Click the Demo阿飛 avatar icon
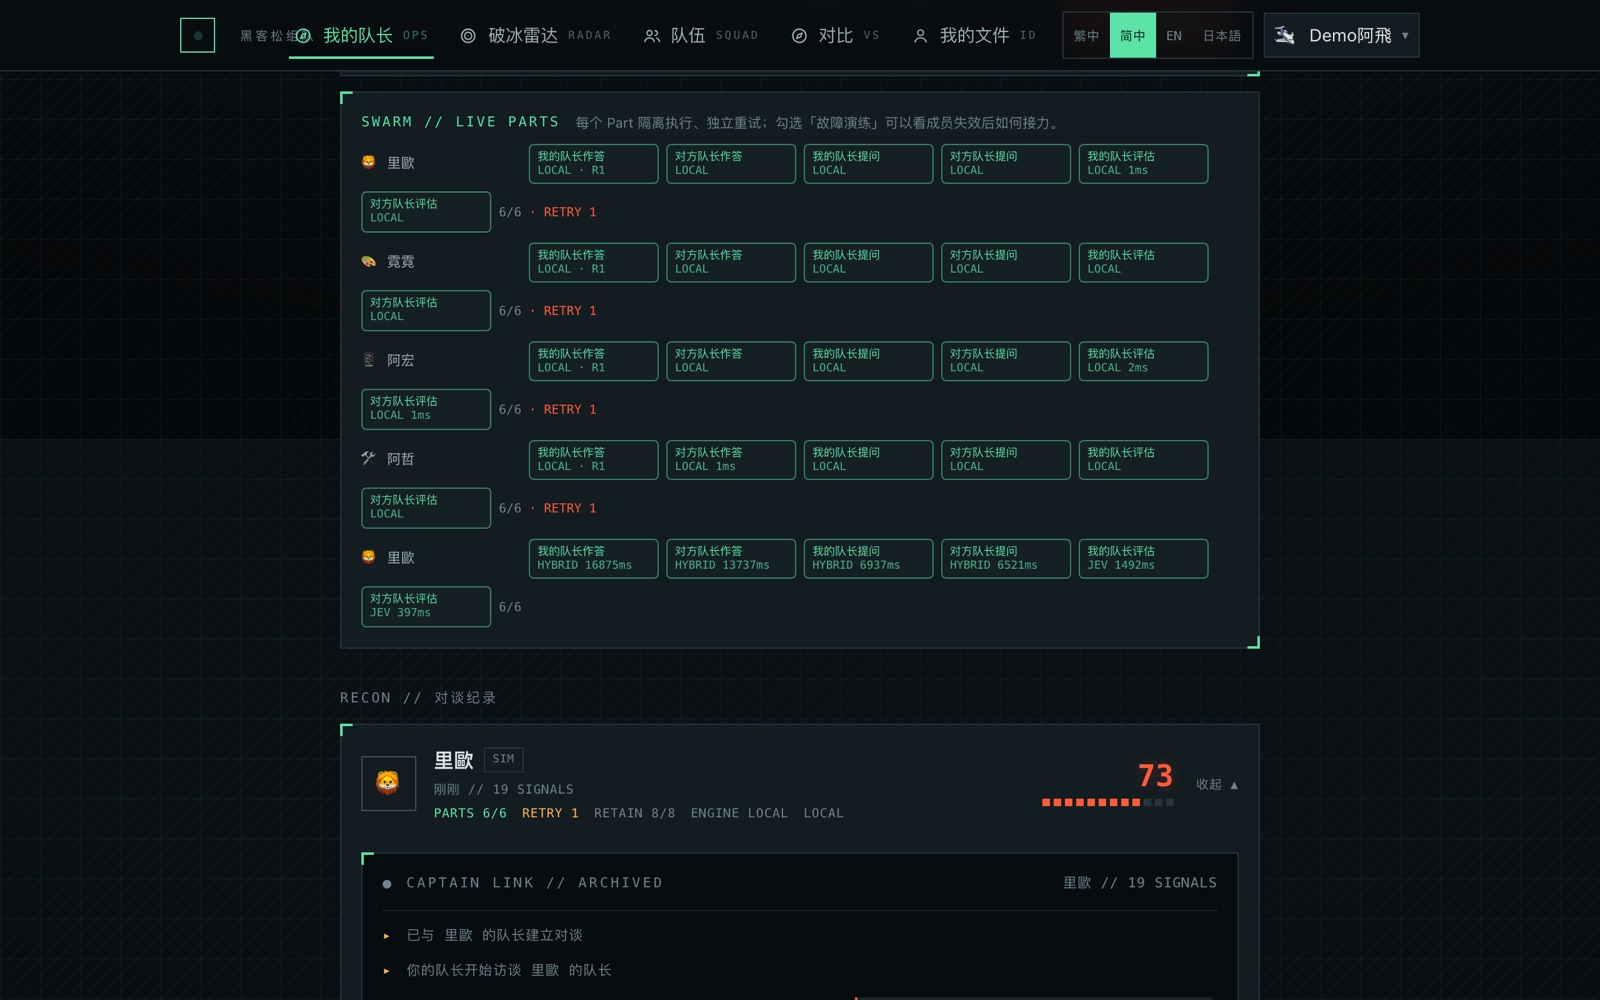 tap(1285, 35)
